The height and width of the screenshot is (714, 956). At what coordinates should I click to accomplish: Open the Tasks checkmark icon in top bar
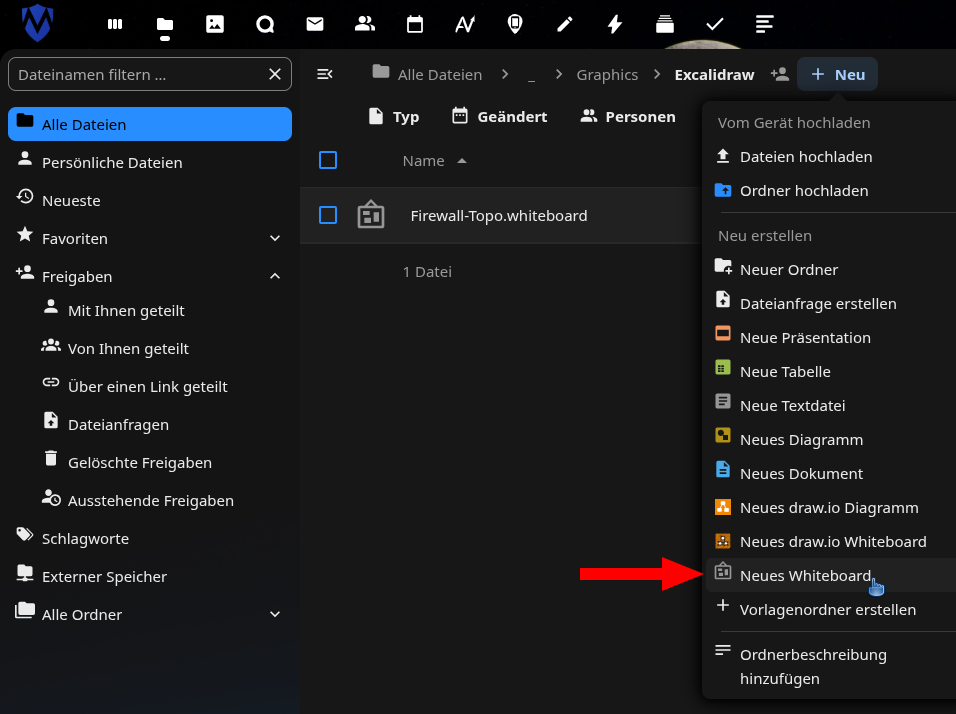[x=715, y=24]
